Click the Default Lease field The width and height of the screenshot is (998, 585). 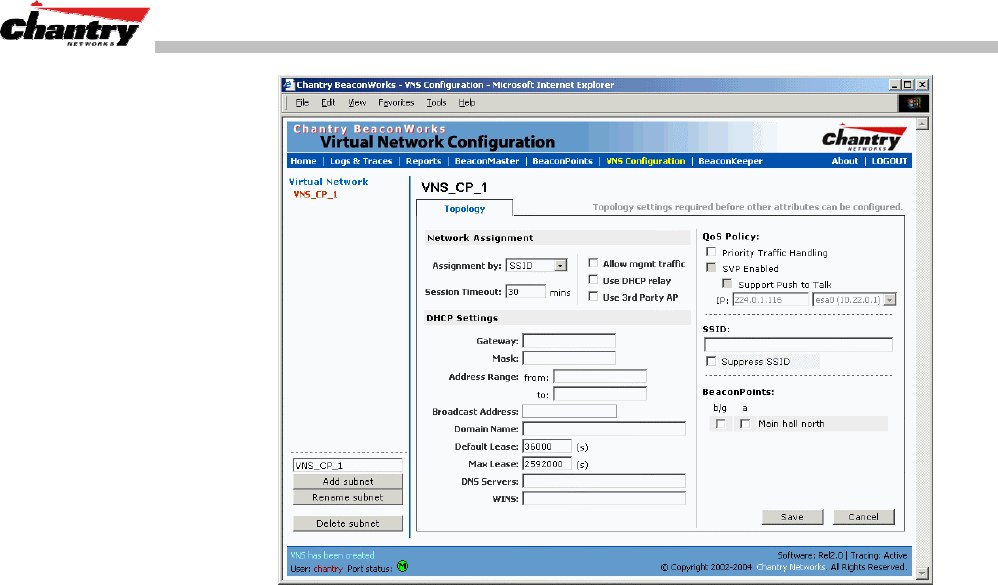pyautogui.click(x=547, y=446)
